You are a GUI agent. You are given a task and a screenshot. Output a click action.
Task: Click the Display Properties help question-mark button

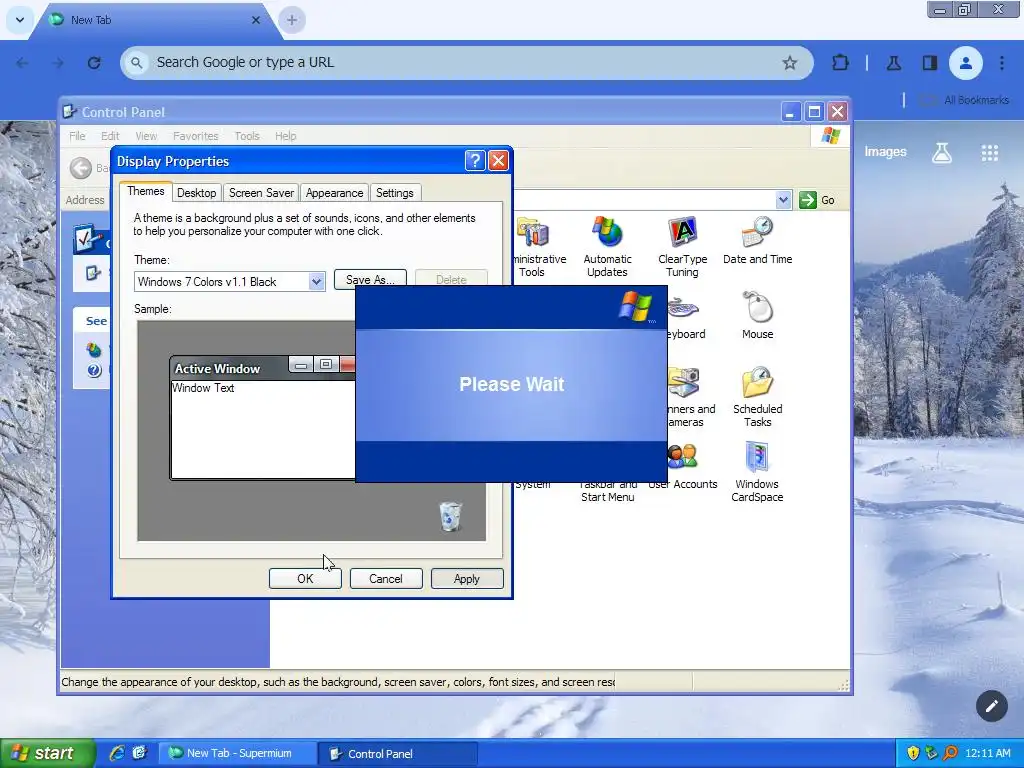[475, 161]
